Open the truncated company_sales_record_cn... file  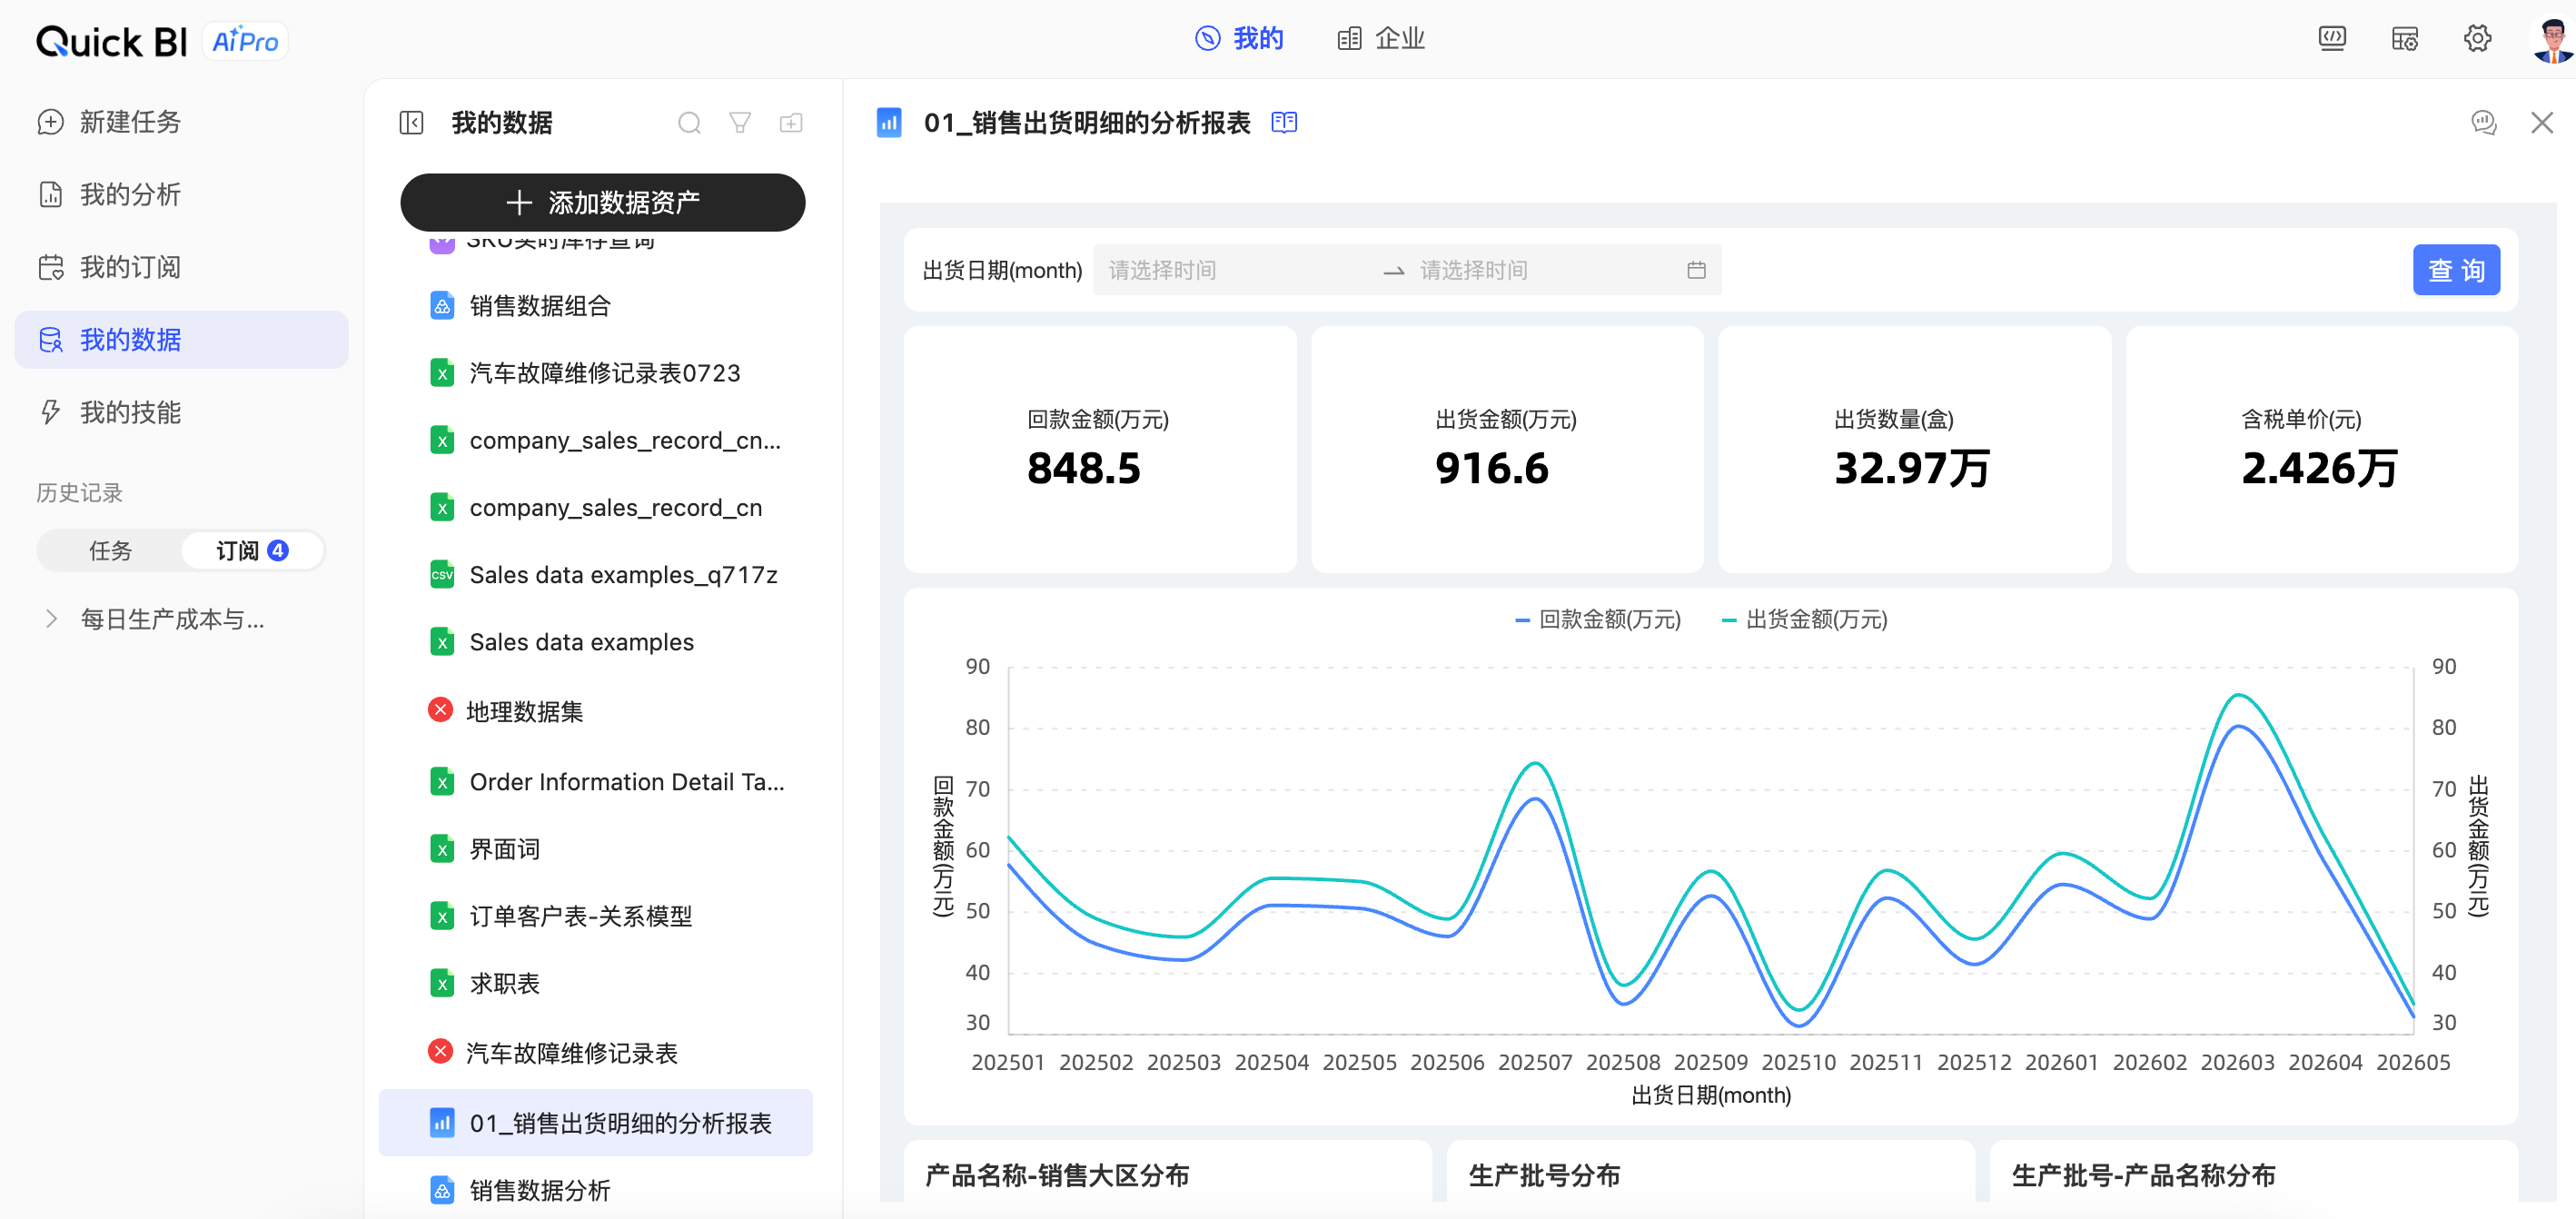tap(596, 440)
